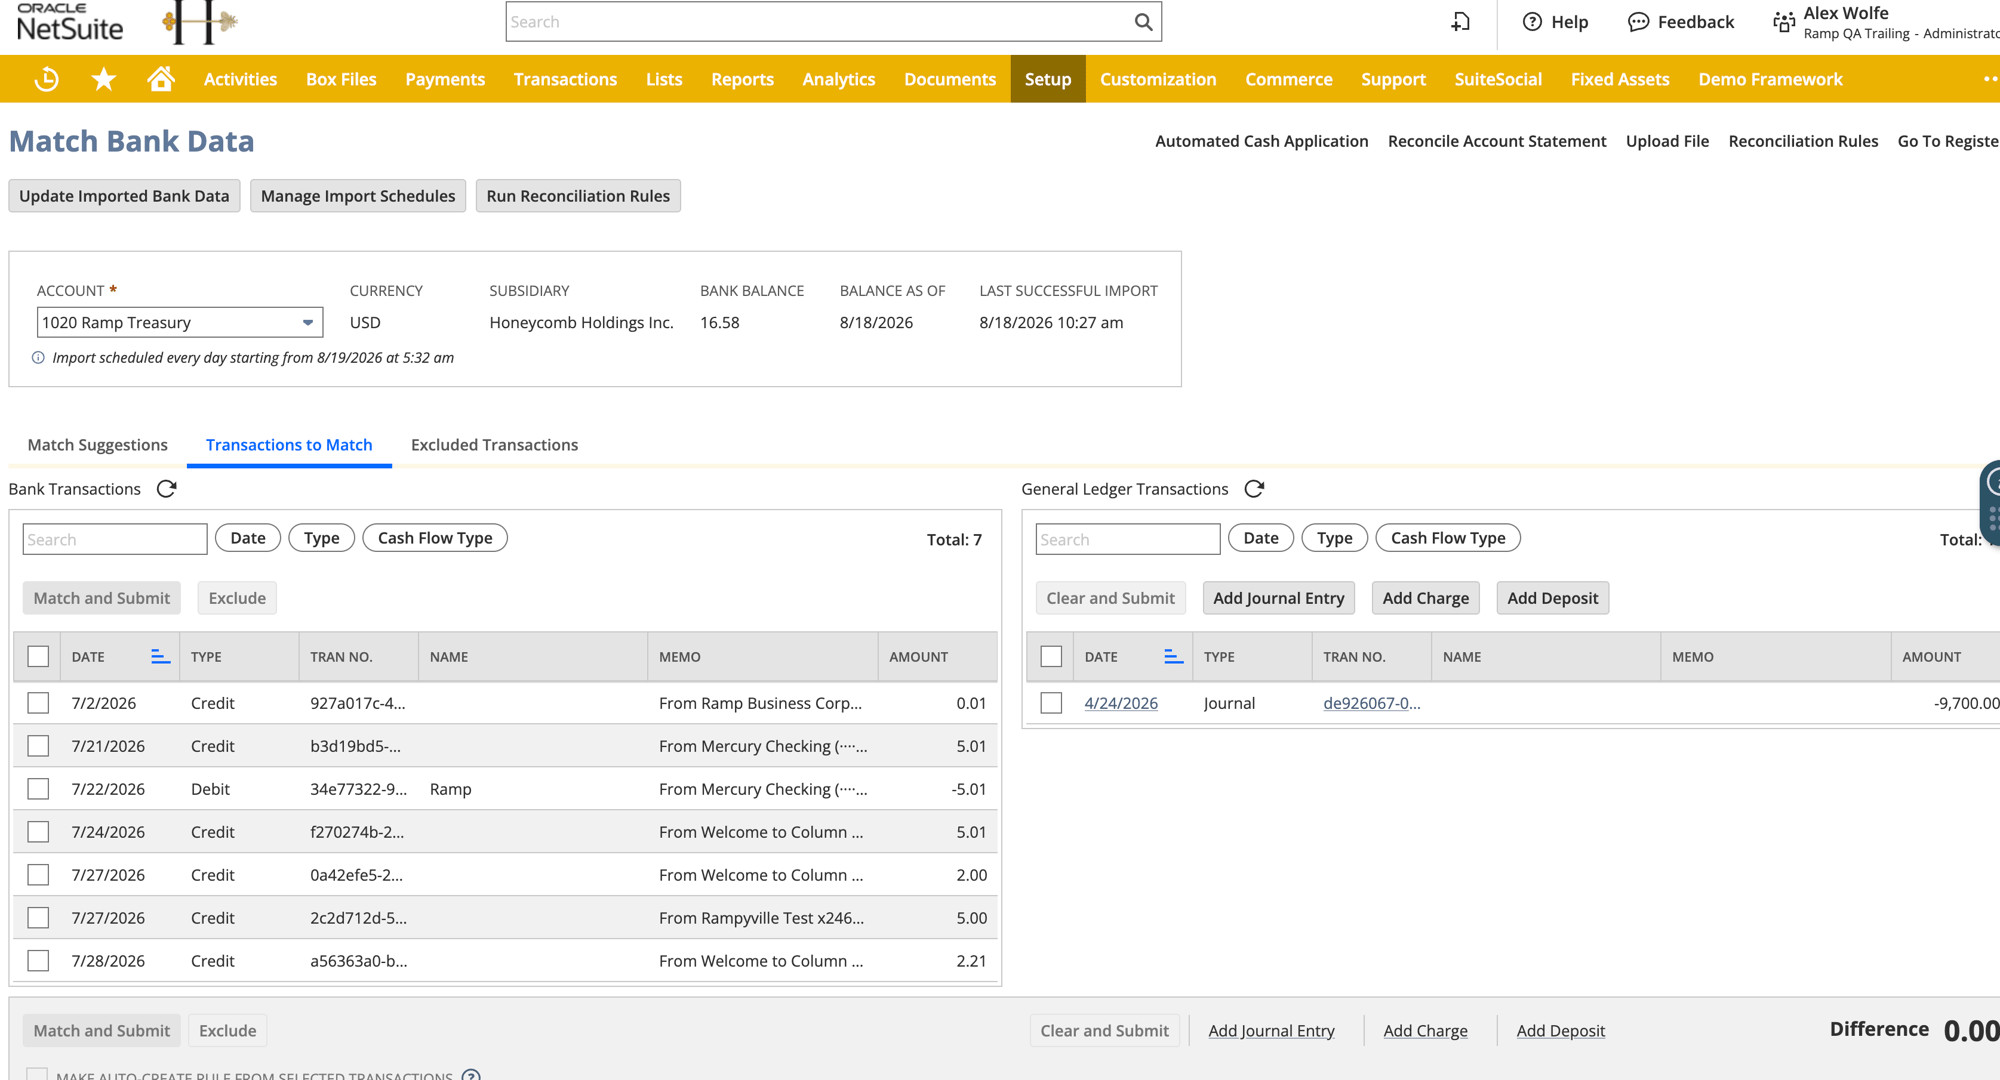Click top Add Deposit button
This screenshot has height=1080, width=2000.
(1553, 598)
